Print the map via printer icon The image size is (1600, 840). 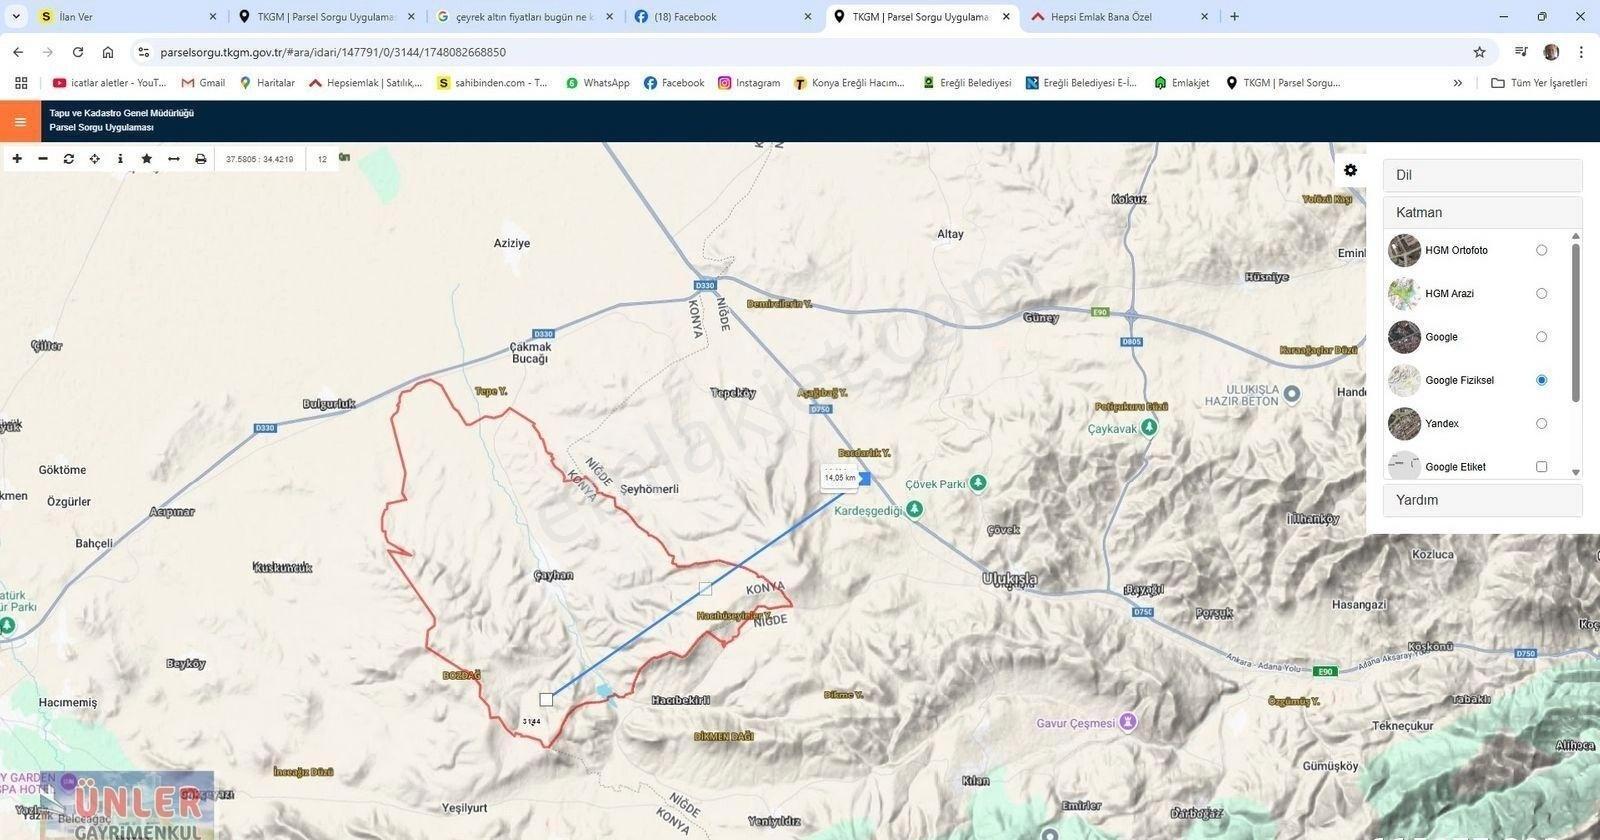pos(201,159)
